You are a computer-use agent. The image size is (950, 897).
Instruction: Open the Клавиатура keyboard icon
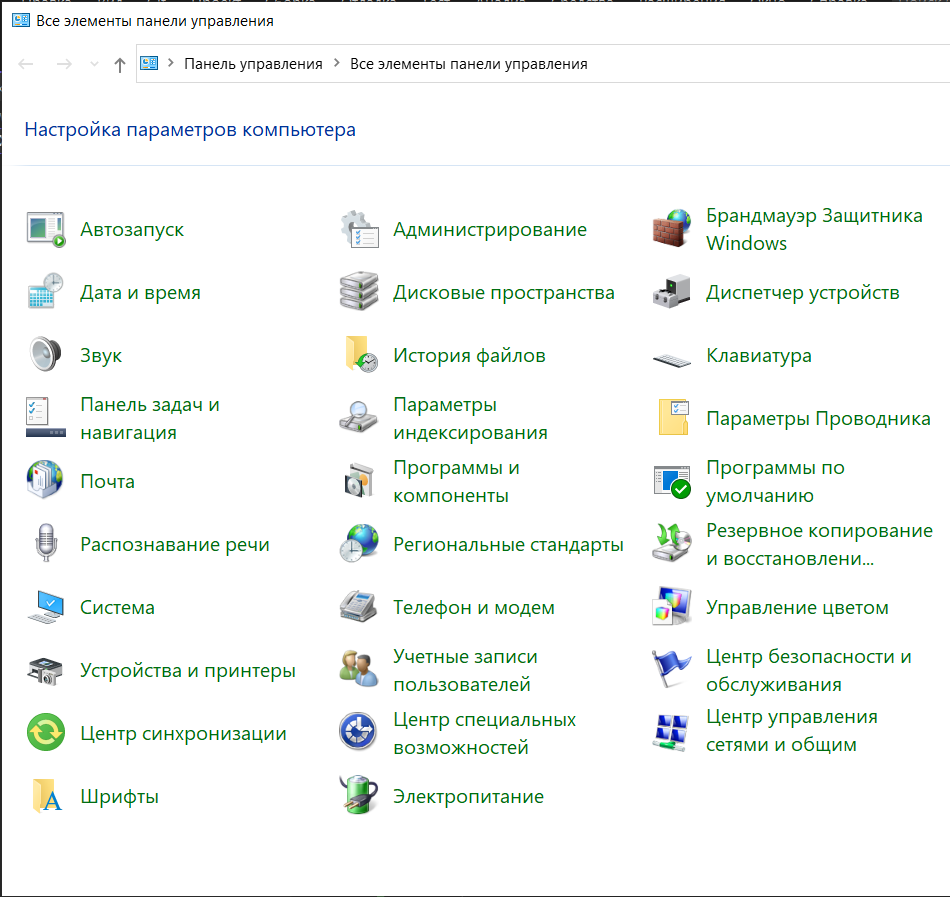coord(672,360)
